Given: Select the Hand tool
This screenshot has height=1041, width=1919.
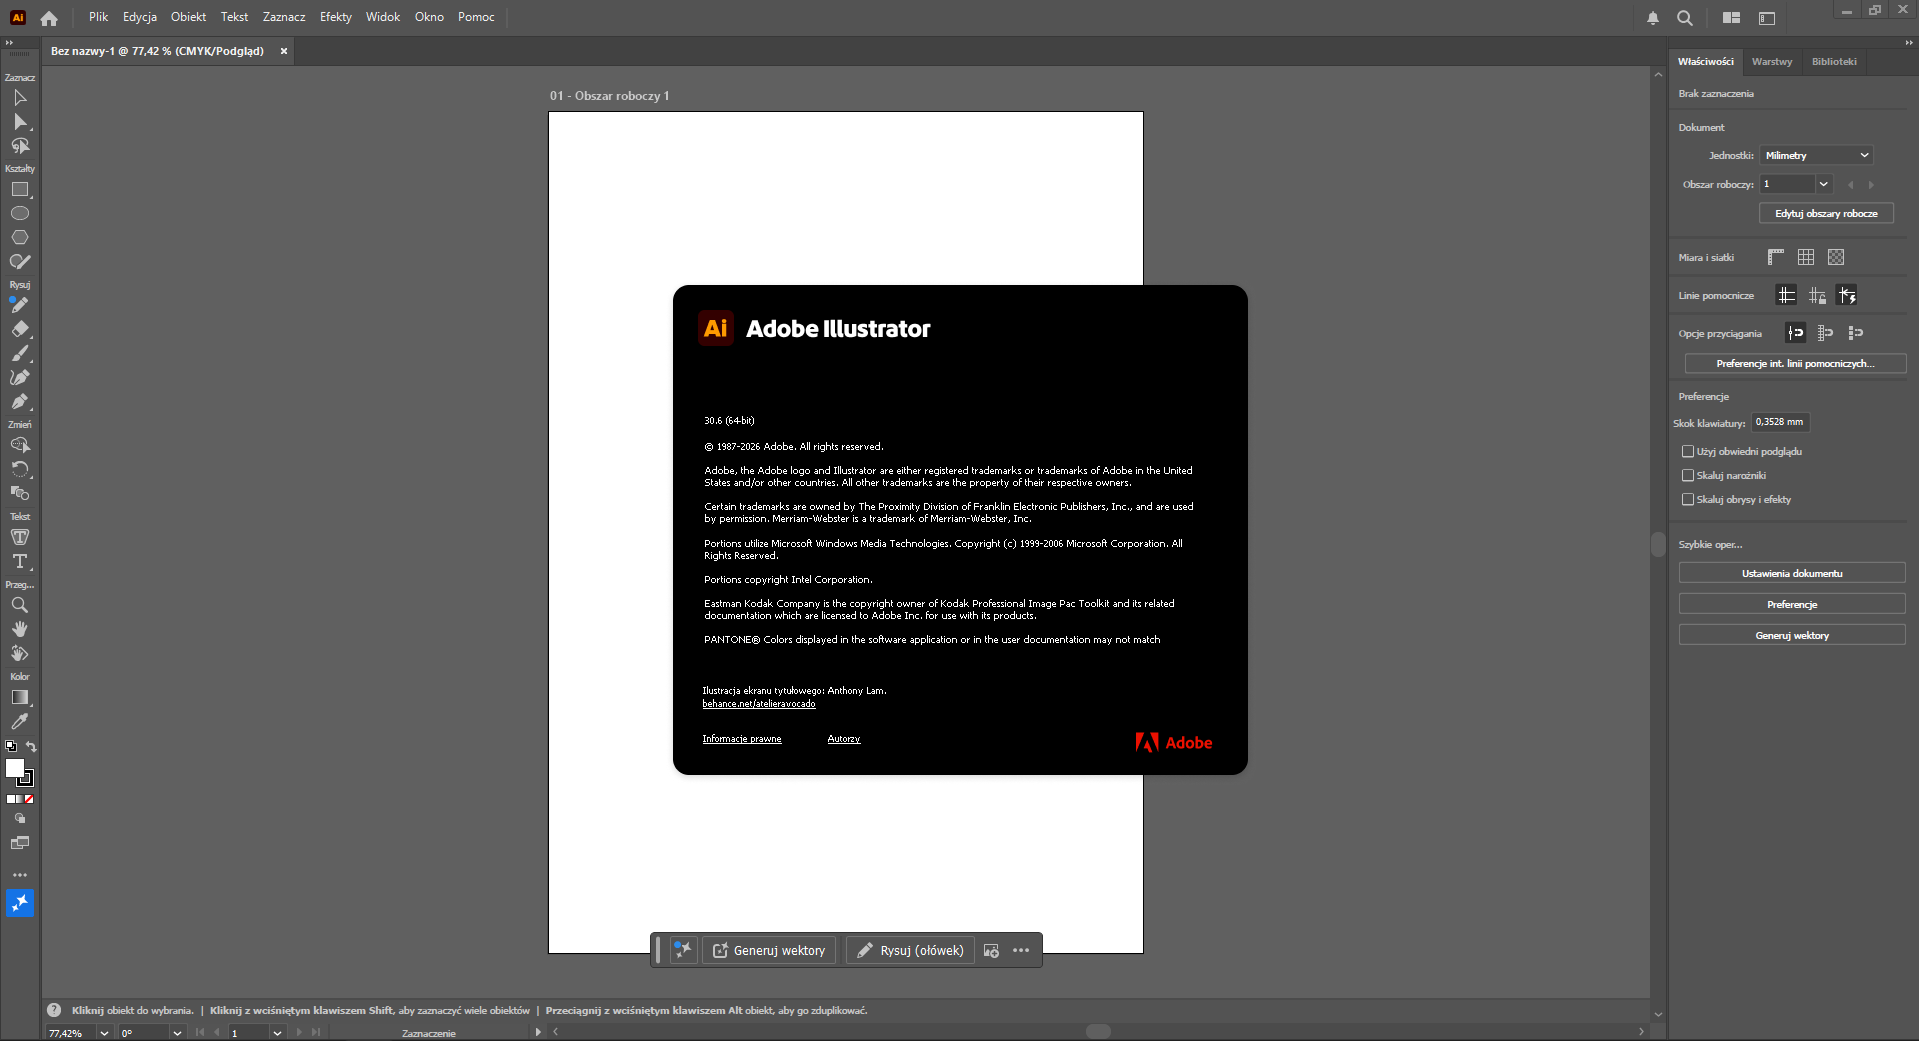Looking at the screenshot, I should (20, 629).
